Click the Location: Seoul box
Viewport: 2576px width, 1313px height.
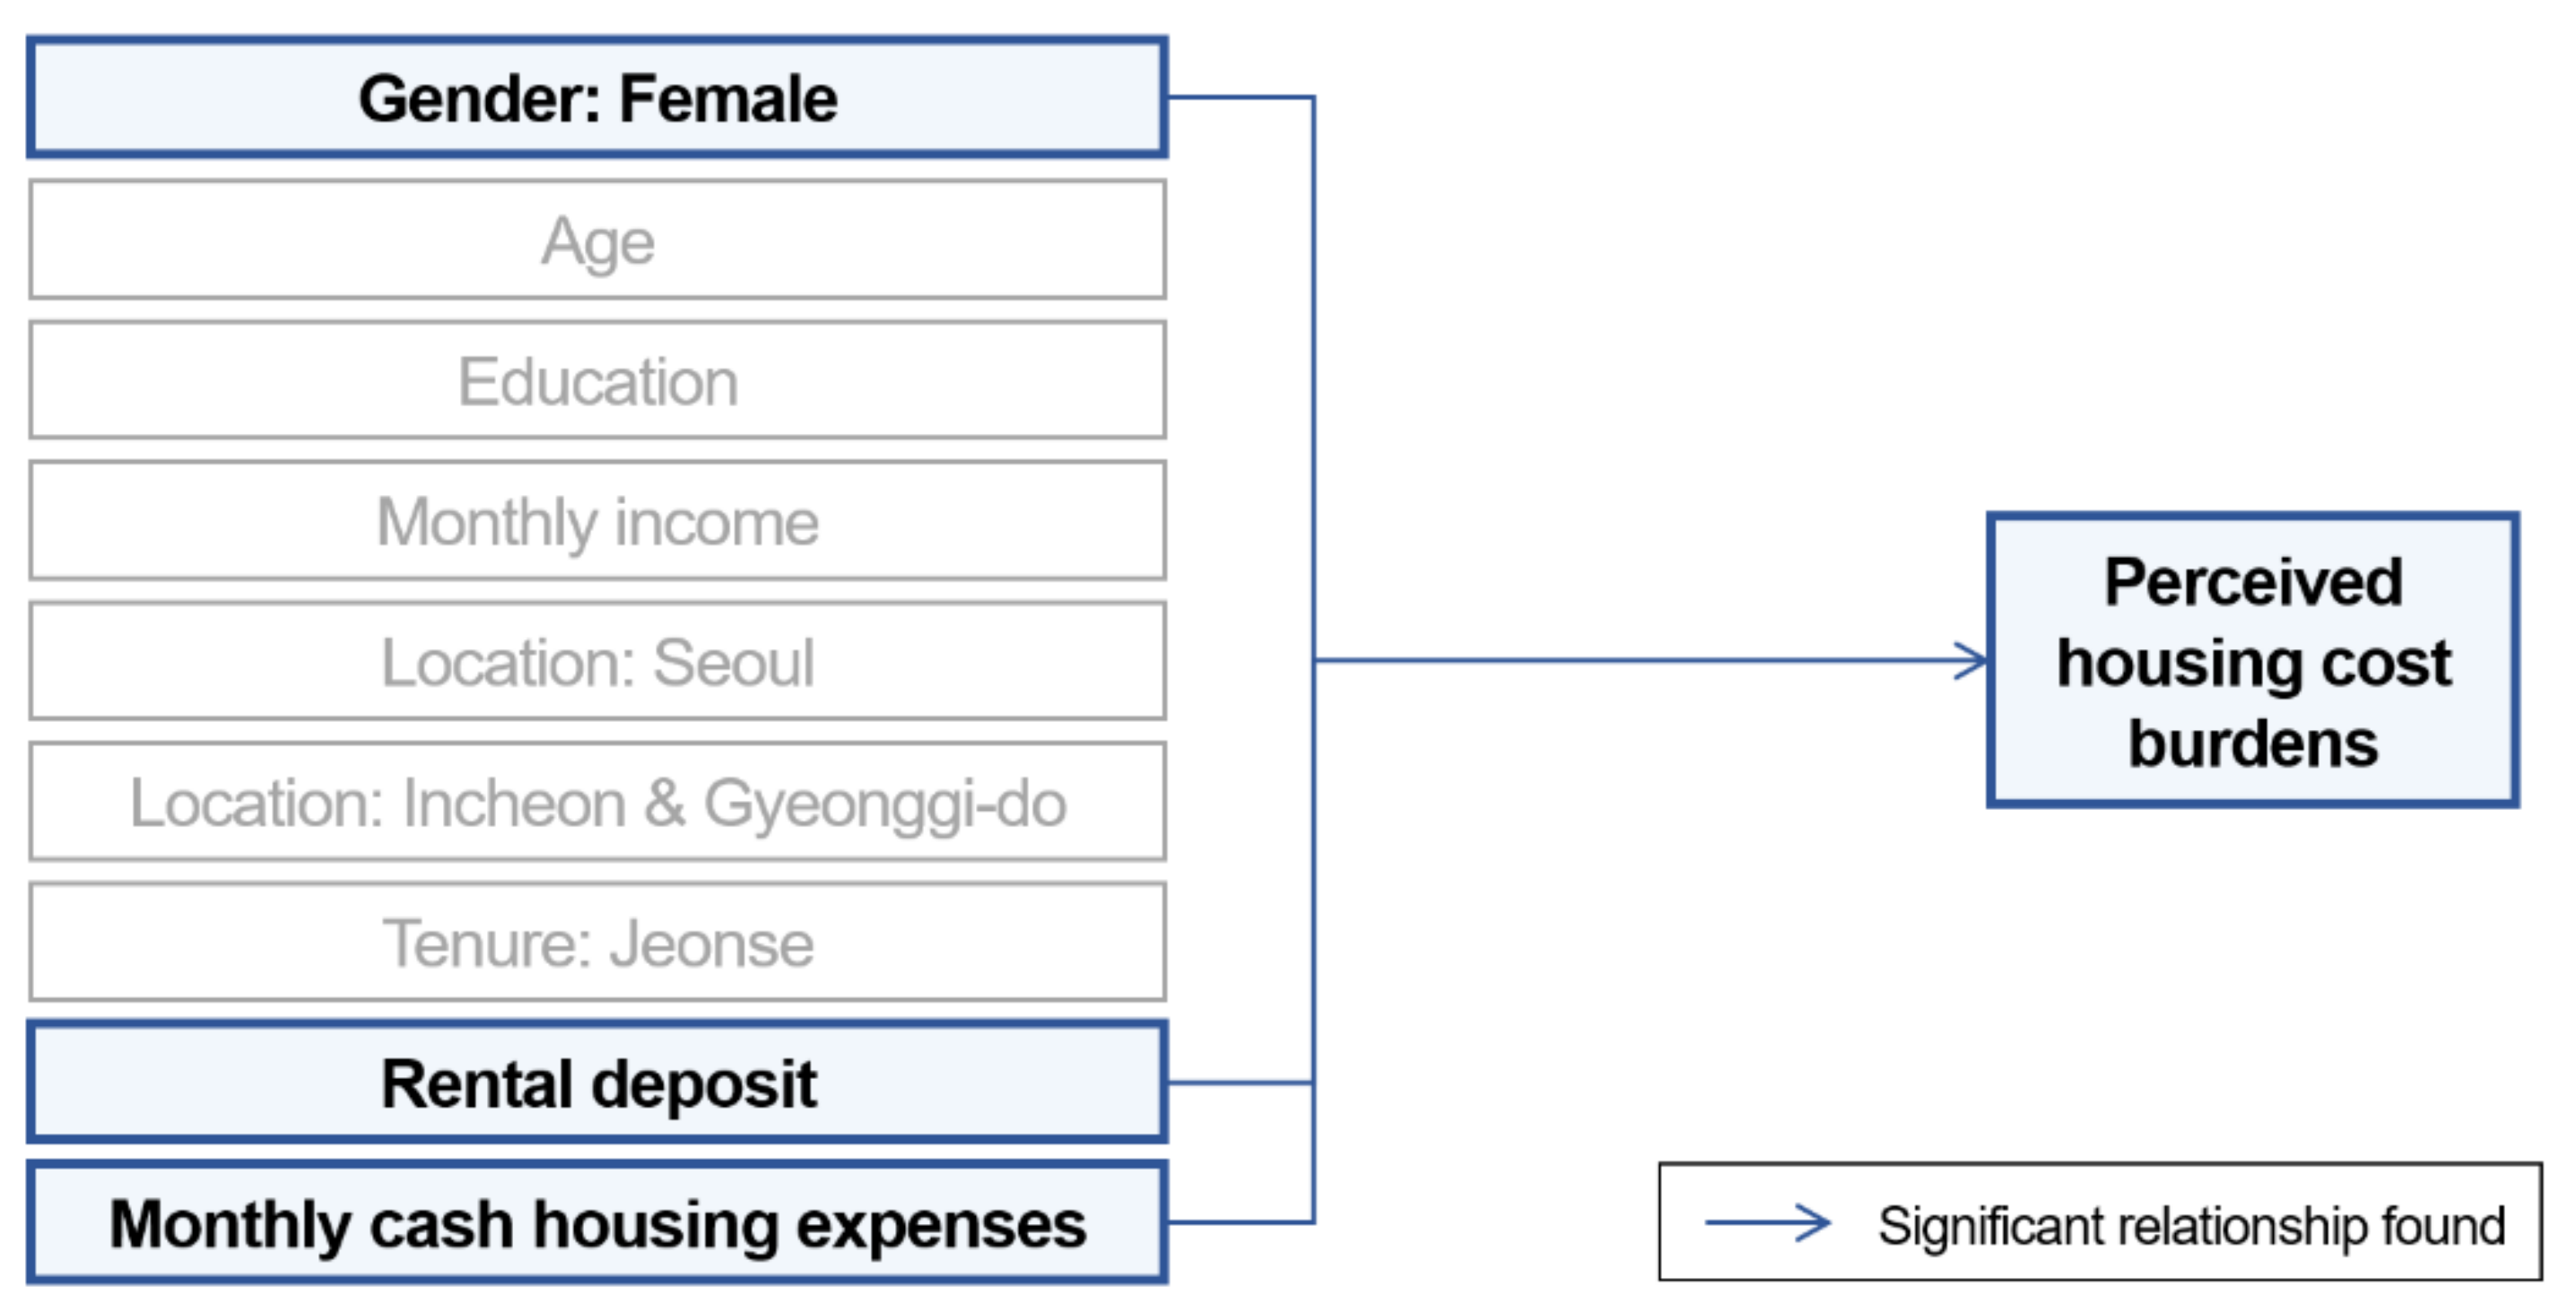(x=597, y=661)
